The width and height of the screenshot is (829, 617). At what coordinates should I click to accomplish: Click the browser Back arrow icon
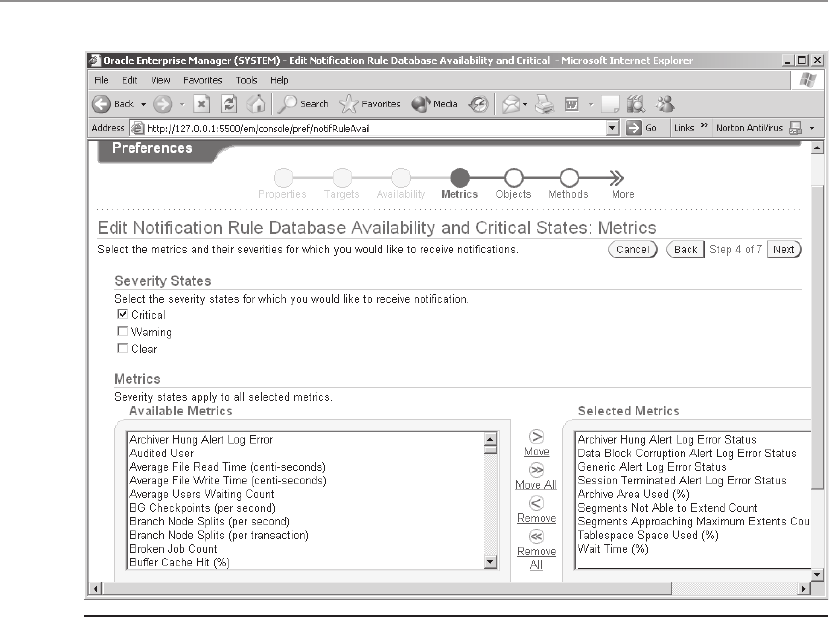pyautogui.click(x=101, y=104)
